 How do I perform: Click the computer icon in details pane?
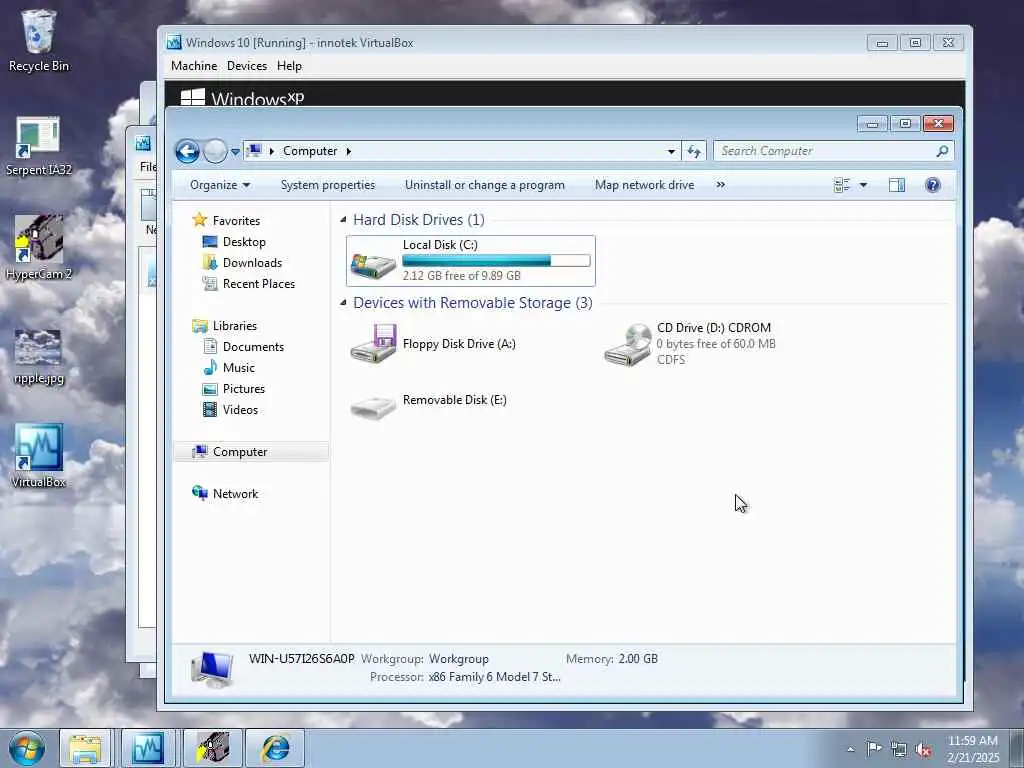212,669
